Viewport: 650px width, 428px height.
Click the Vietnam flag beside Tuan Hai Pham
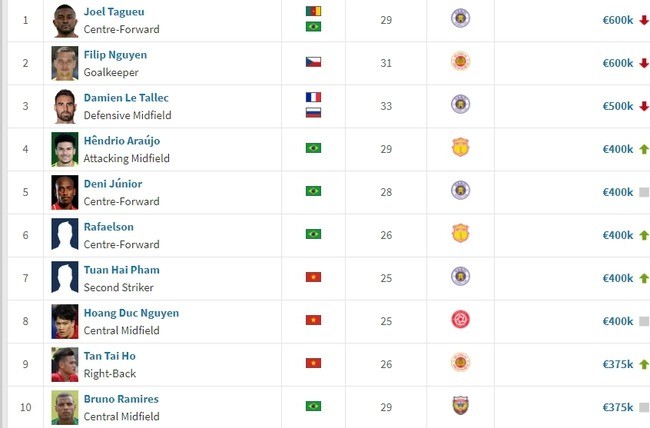pos(313,277)
